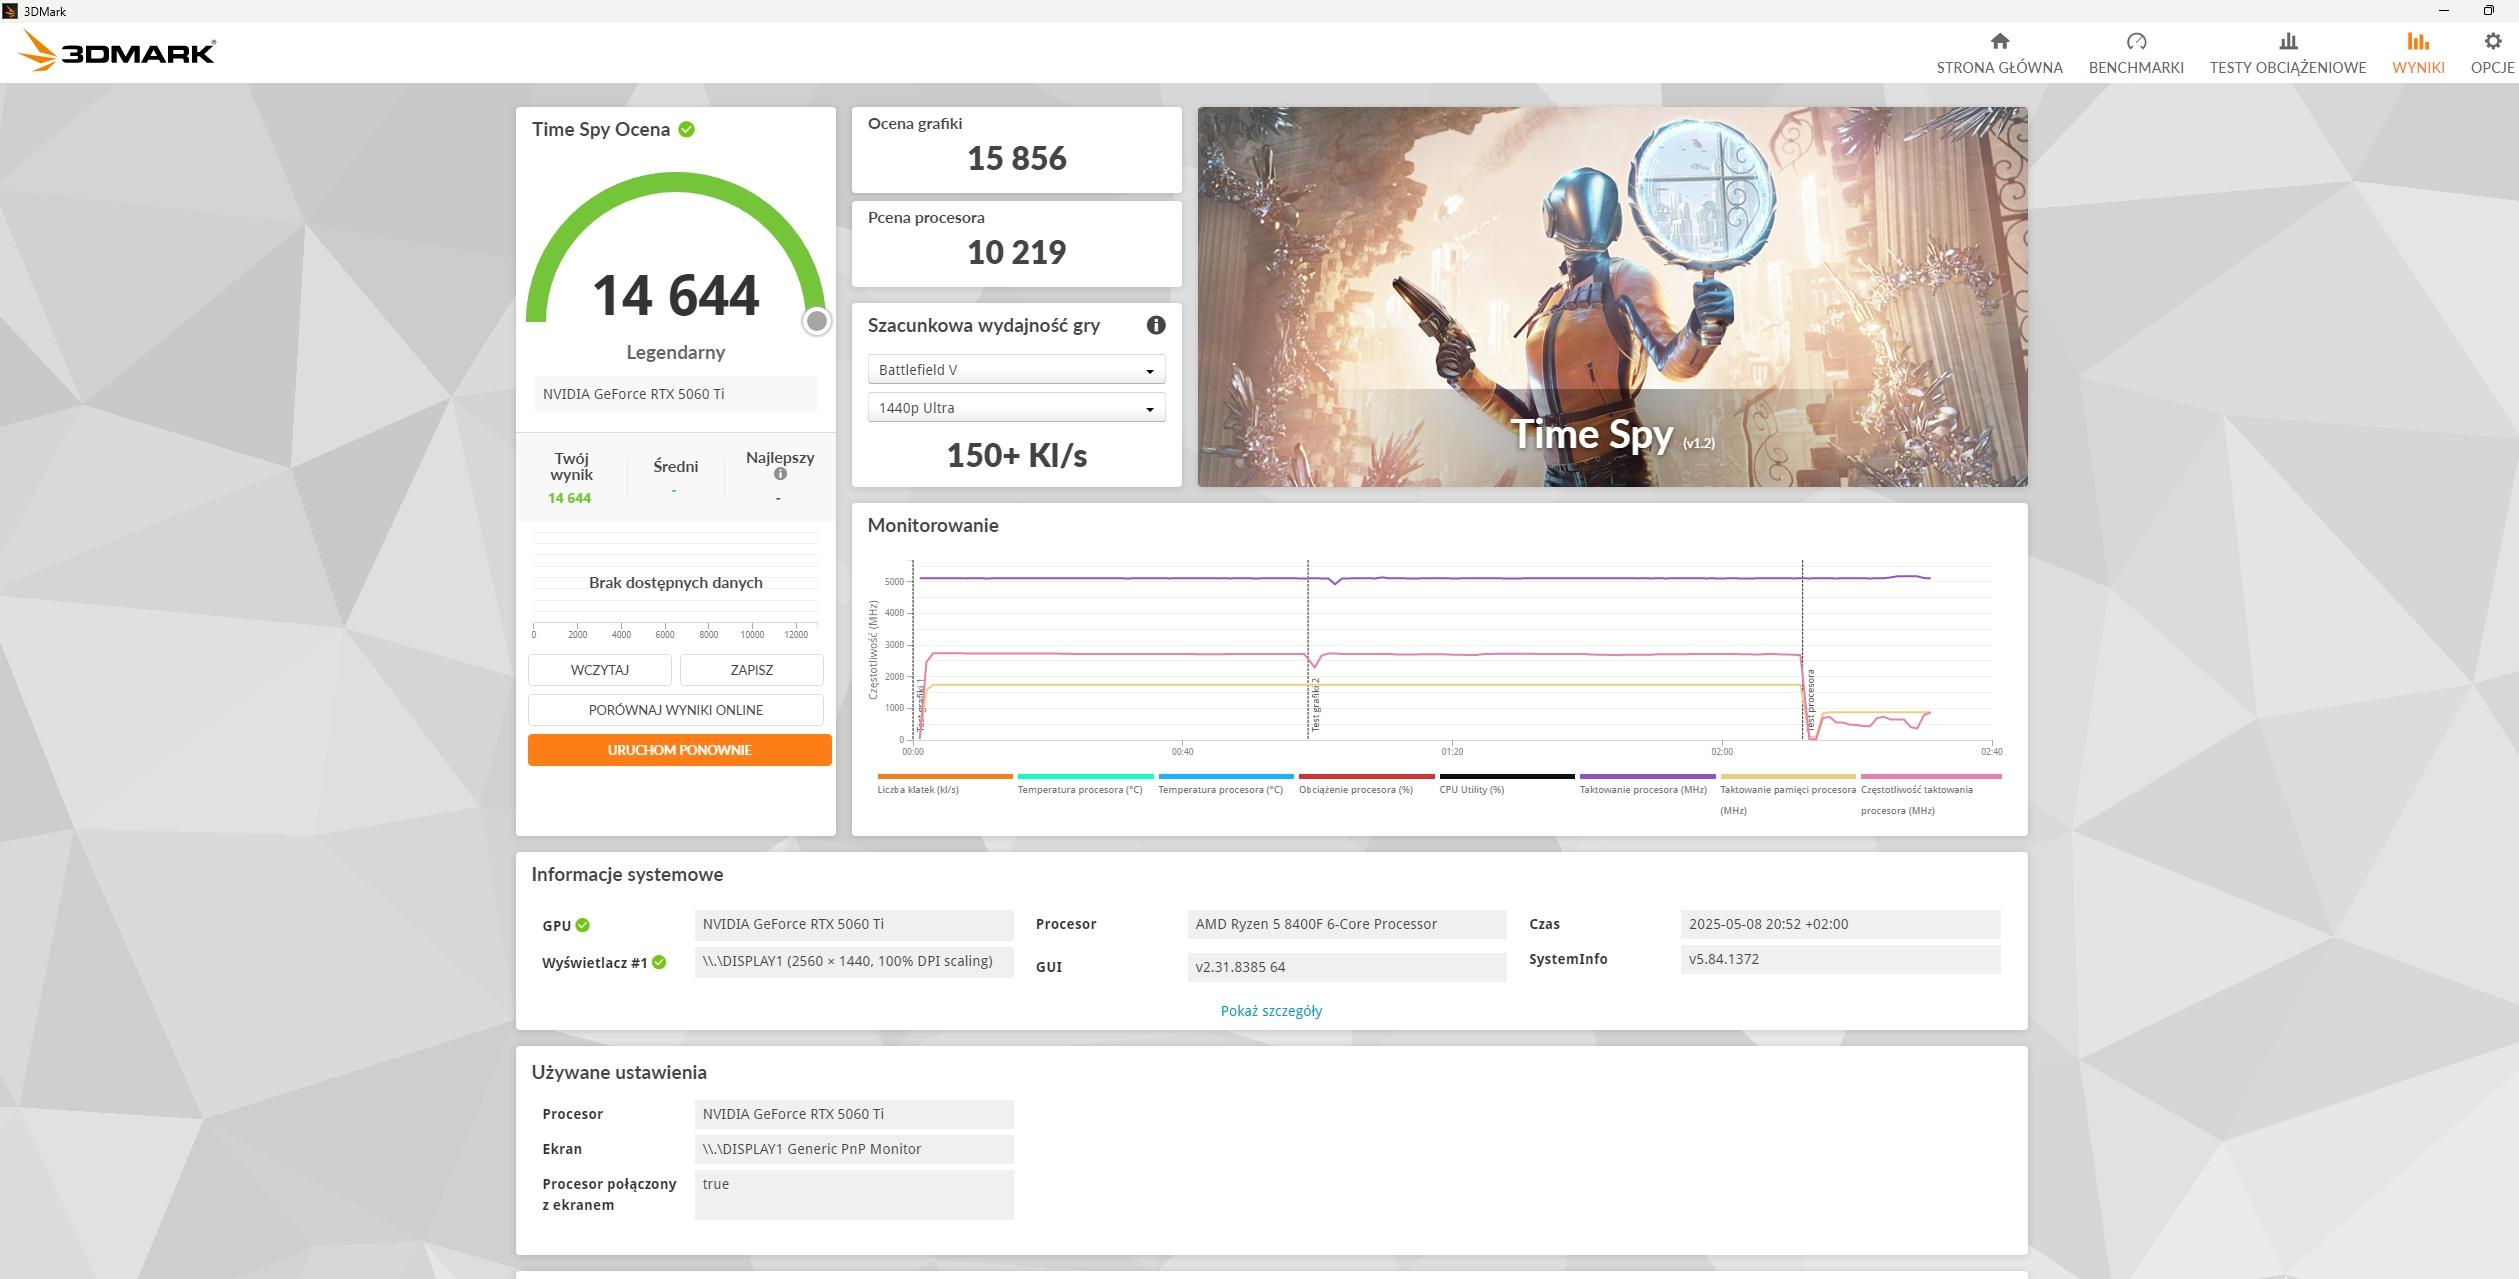This screenshot has height=1279, width=2519.
Task: Open Strona Główna home icon
Action: click(x=1999, y=42)
